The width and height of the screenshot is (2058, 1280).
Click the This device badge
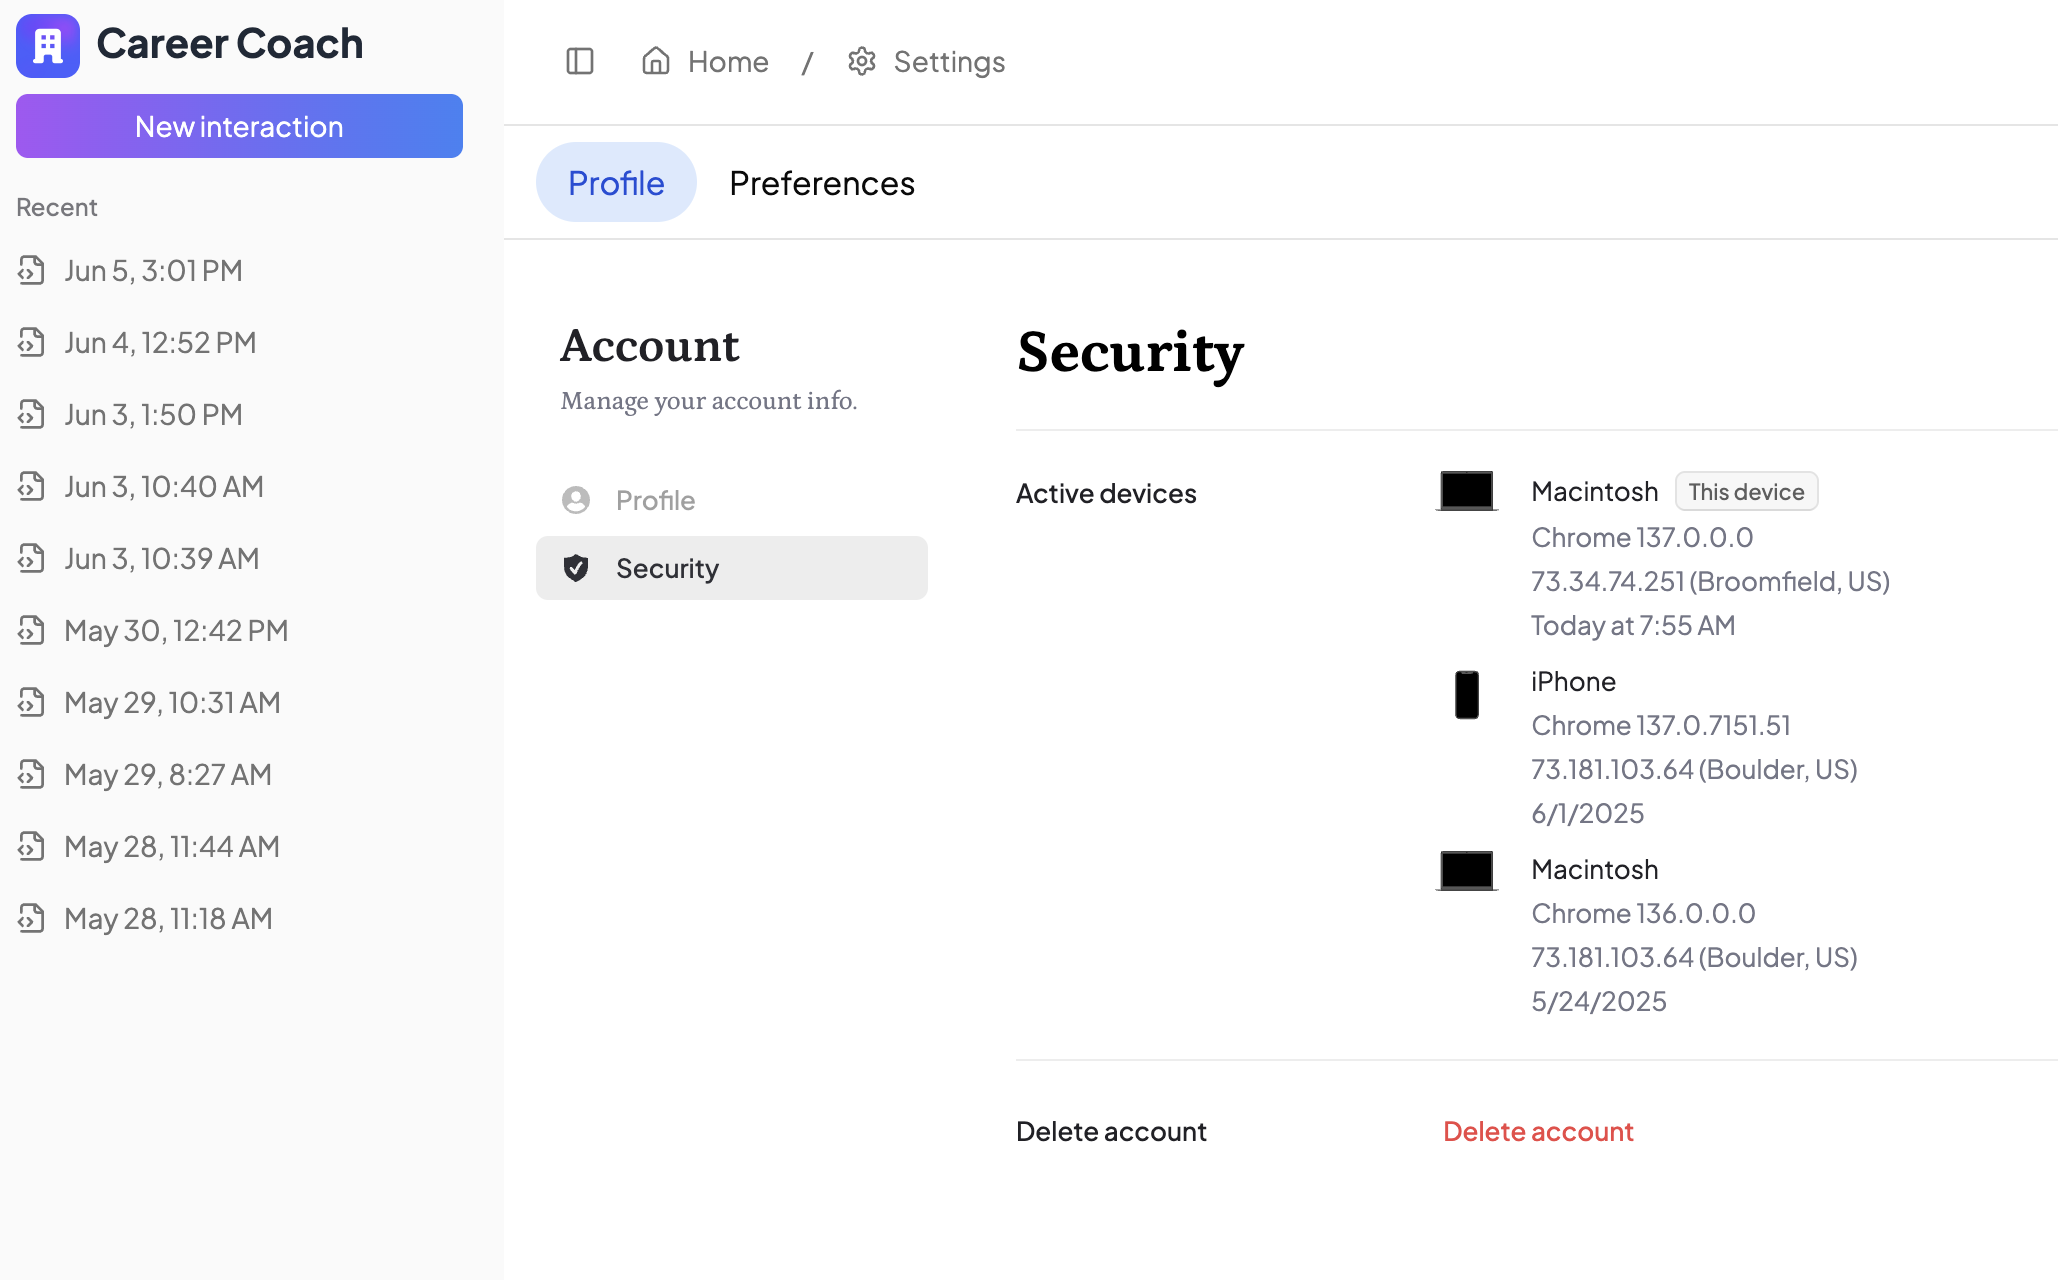click(1746, 492)
